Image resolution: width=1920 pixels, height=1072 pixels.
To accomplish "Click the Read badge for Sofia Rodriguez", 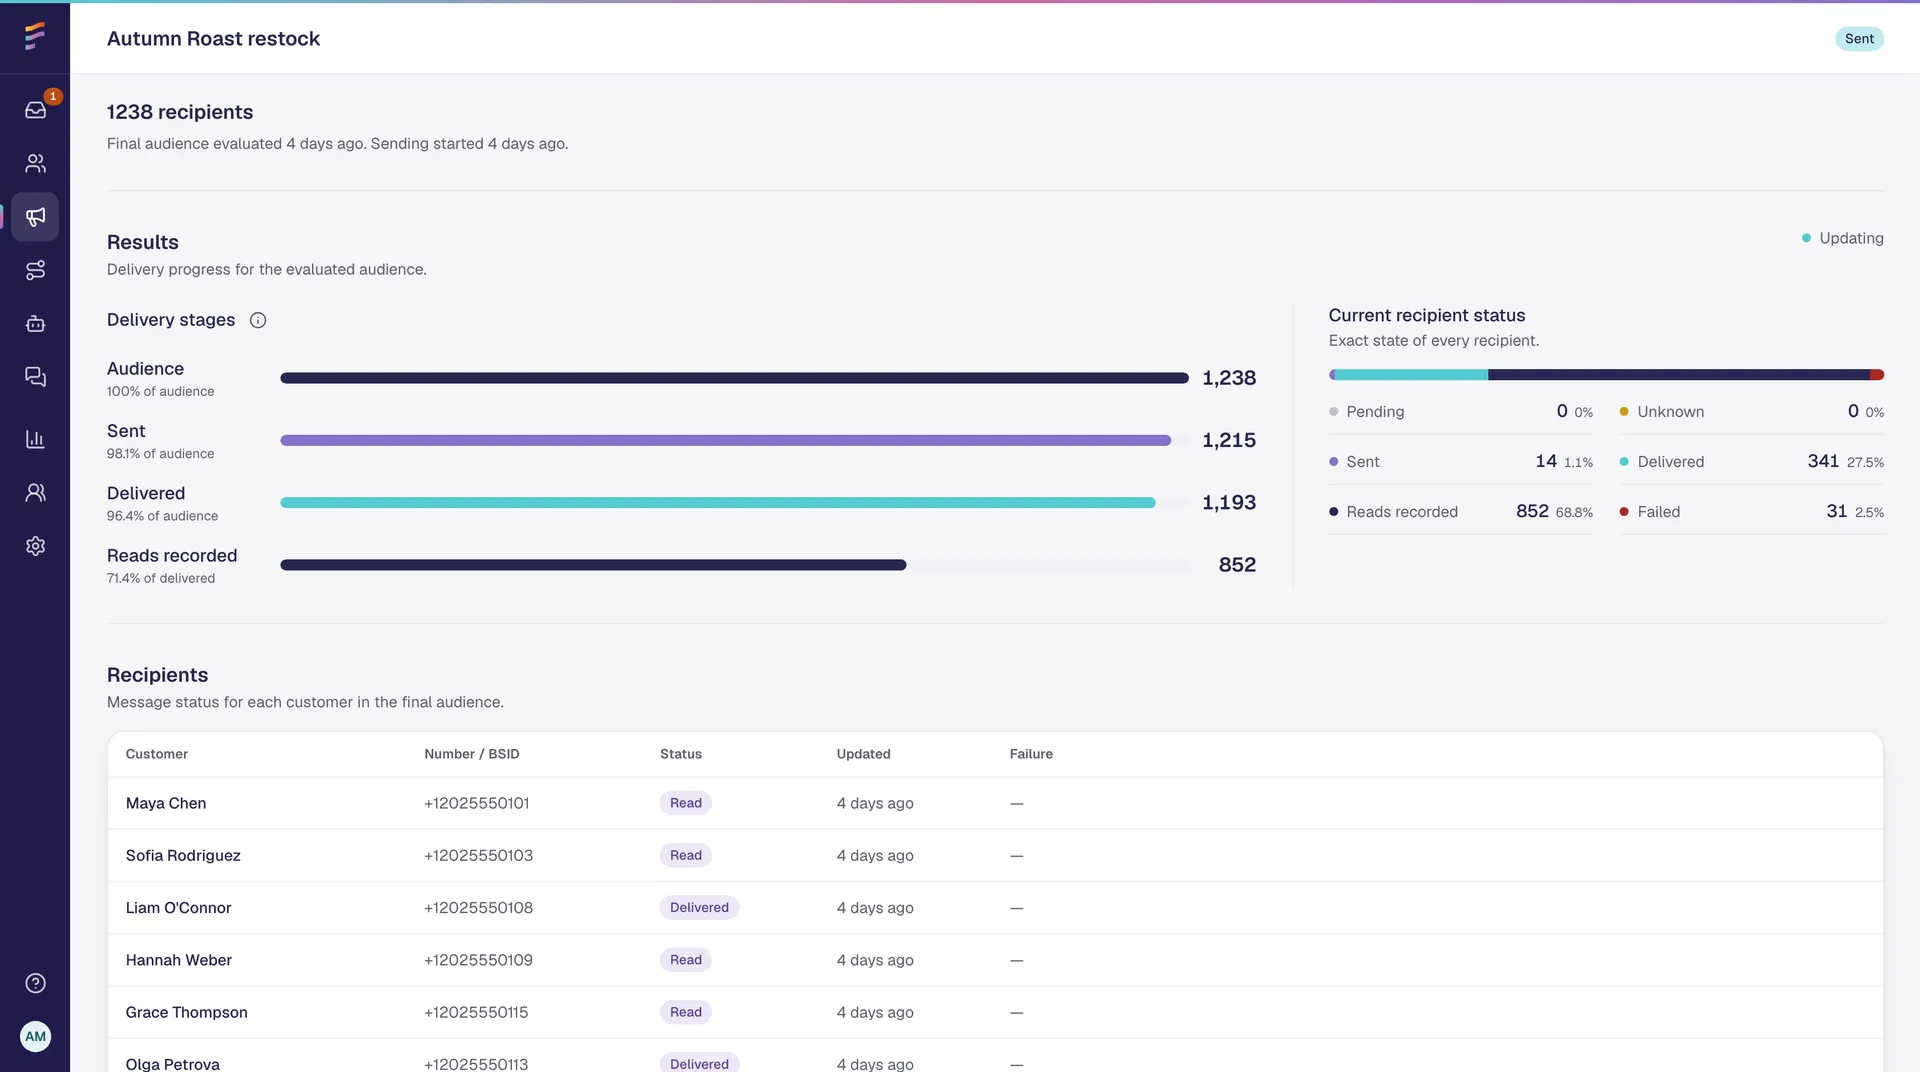I will pos(686,855).
